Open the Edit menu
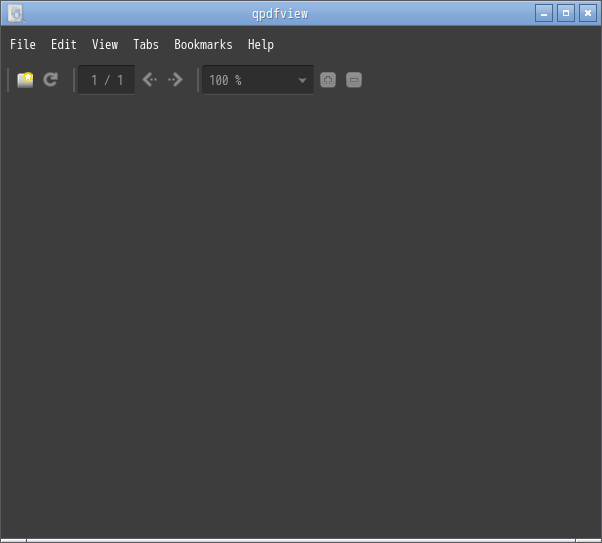This screenshot has width=602, height=543. click(x=64, y=45)
